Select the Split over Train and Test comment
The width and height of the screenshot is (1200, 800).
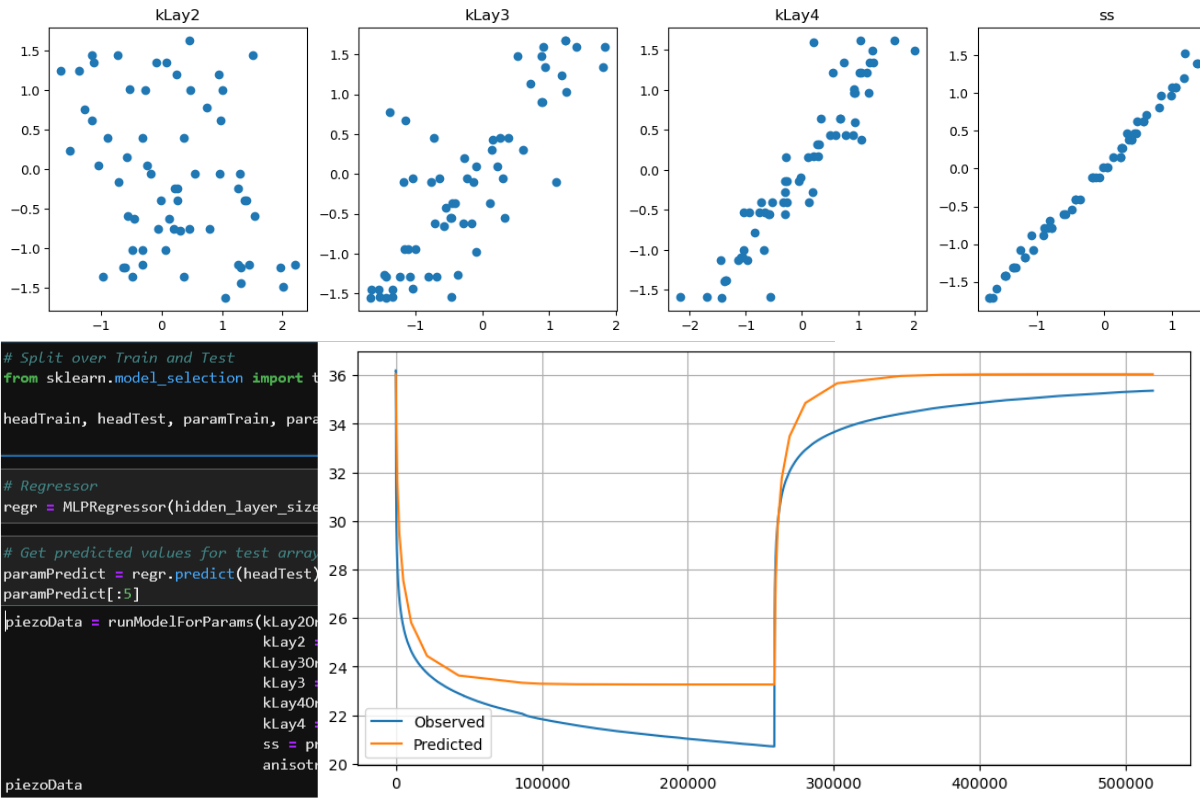click(x=120, y=357)
